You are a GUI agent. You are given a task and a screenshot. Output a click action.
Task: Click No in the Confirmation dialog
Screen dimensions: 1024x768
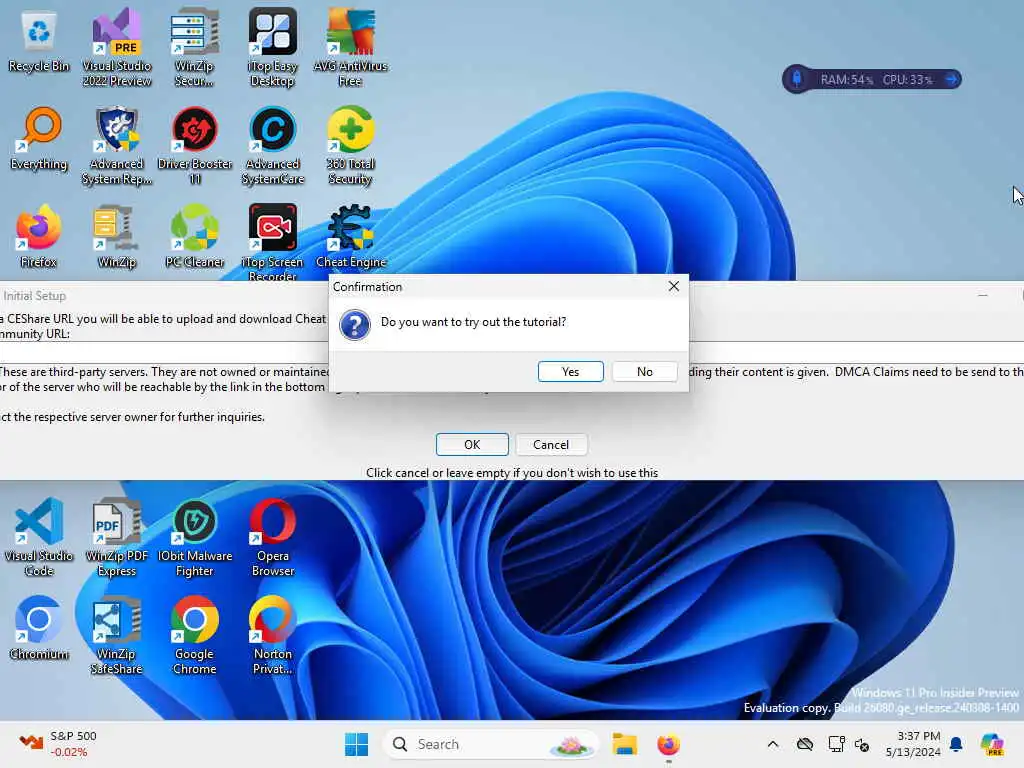[x=645, y=372]
